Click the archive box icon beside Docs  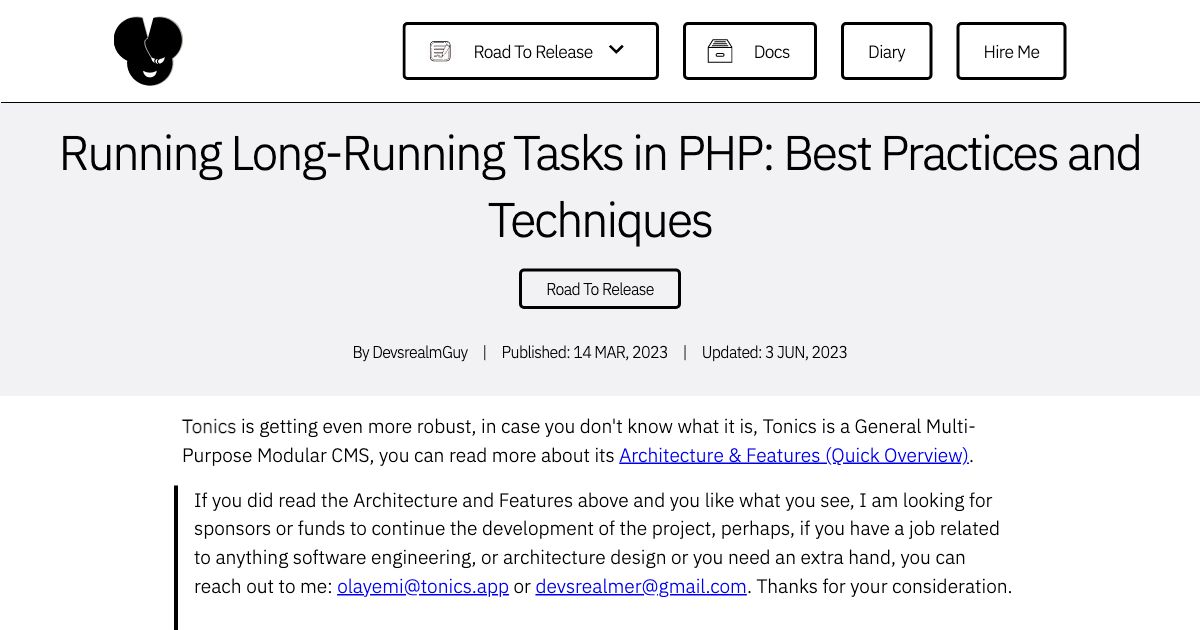tap(722, 50)
